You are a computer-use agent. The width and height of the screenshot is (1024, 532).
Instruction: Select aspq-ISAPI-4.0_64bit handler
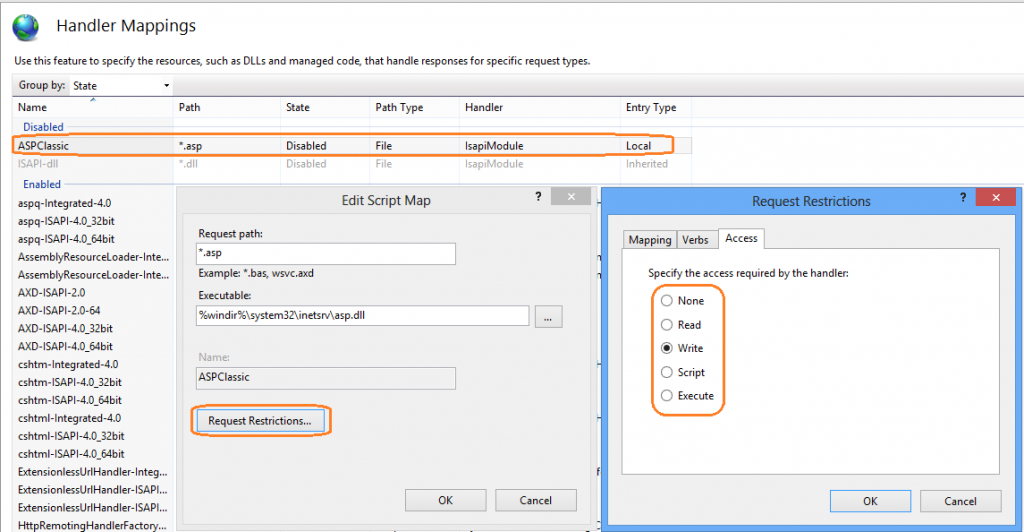(66, 239)
